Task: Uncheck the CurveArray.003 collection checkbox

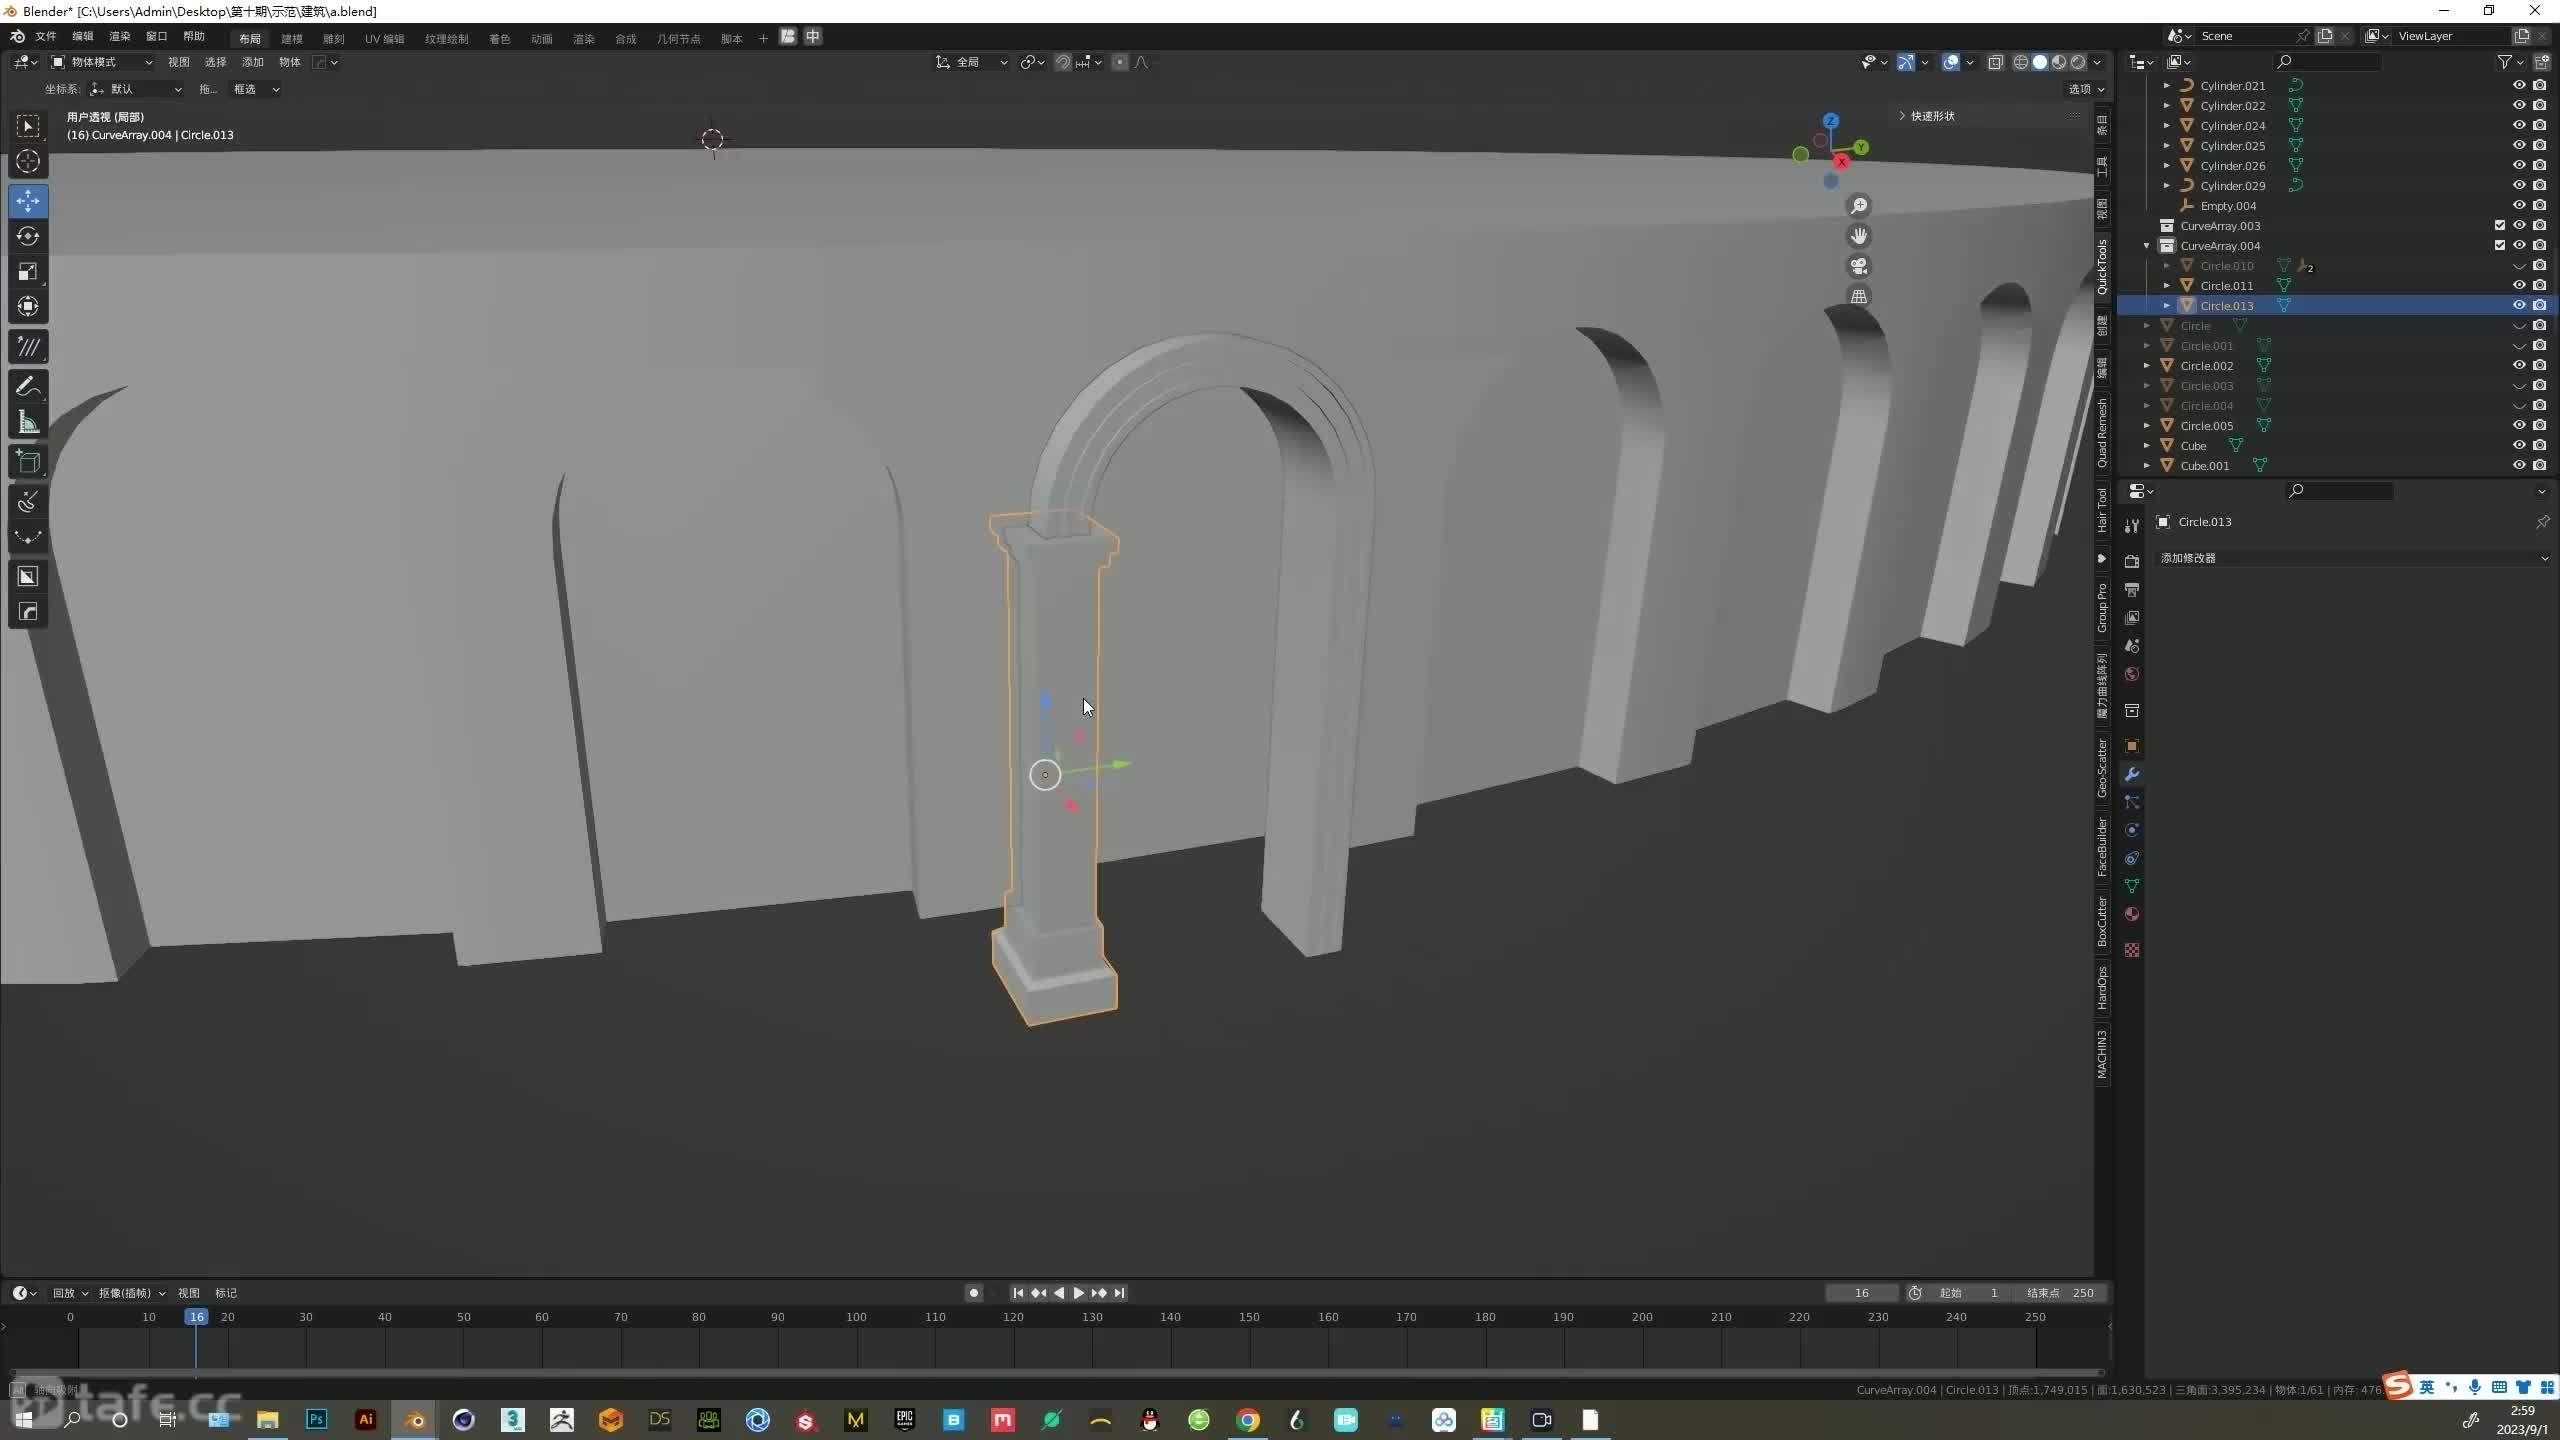Action: (2500, 225)
